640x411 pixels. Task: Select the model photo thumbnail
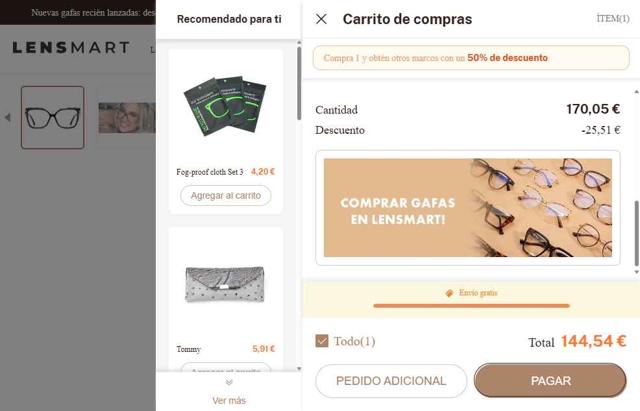[x=127, y=118]
